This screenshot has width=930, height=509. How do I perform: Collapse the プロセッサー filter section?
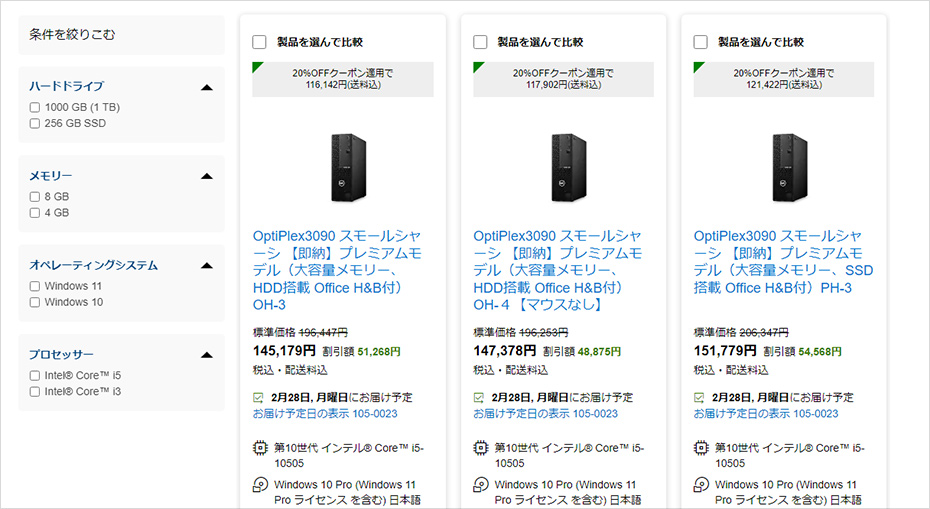pyautogui.click(x=207, y=355)
